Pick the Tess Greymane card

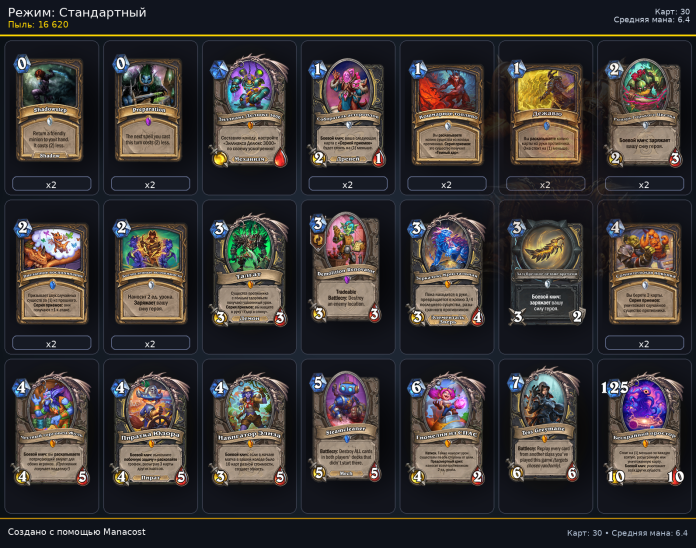point(545,428)
